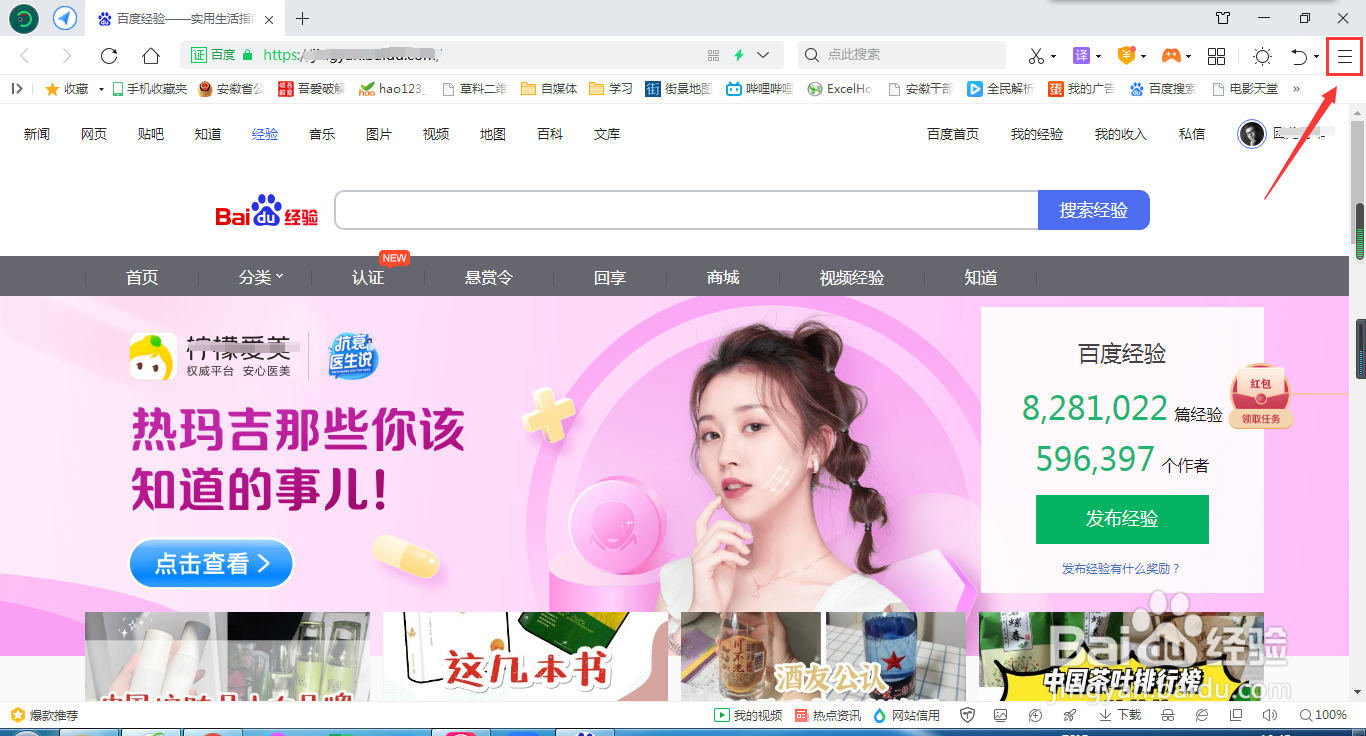
Task: Toggle the brightness sun mode icon
Action: tap(1262, 56)
